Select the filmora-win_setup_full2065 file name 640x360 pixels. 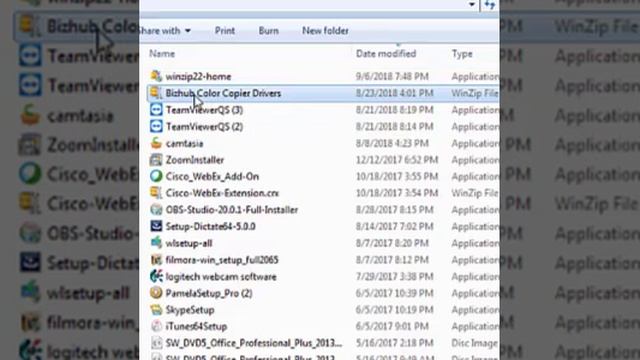tap(222, 260)
